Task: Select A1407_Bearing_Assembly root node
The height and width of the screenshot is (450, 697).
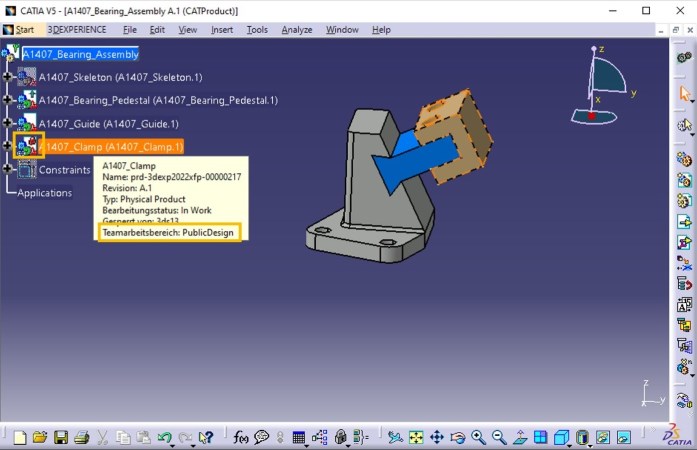Action: pyautogui.click(x=80, y=54)
